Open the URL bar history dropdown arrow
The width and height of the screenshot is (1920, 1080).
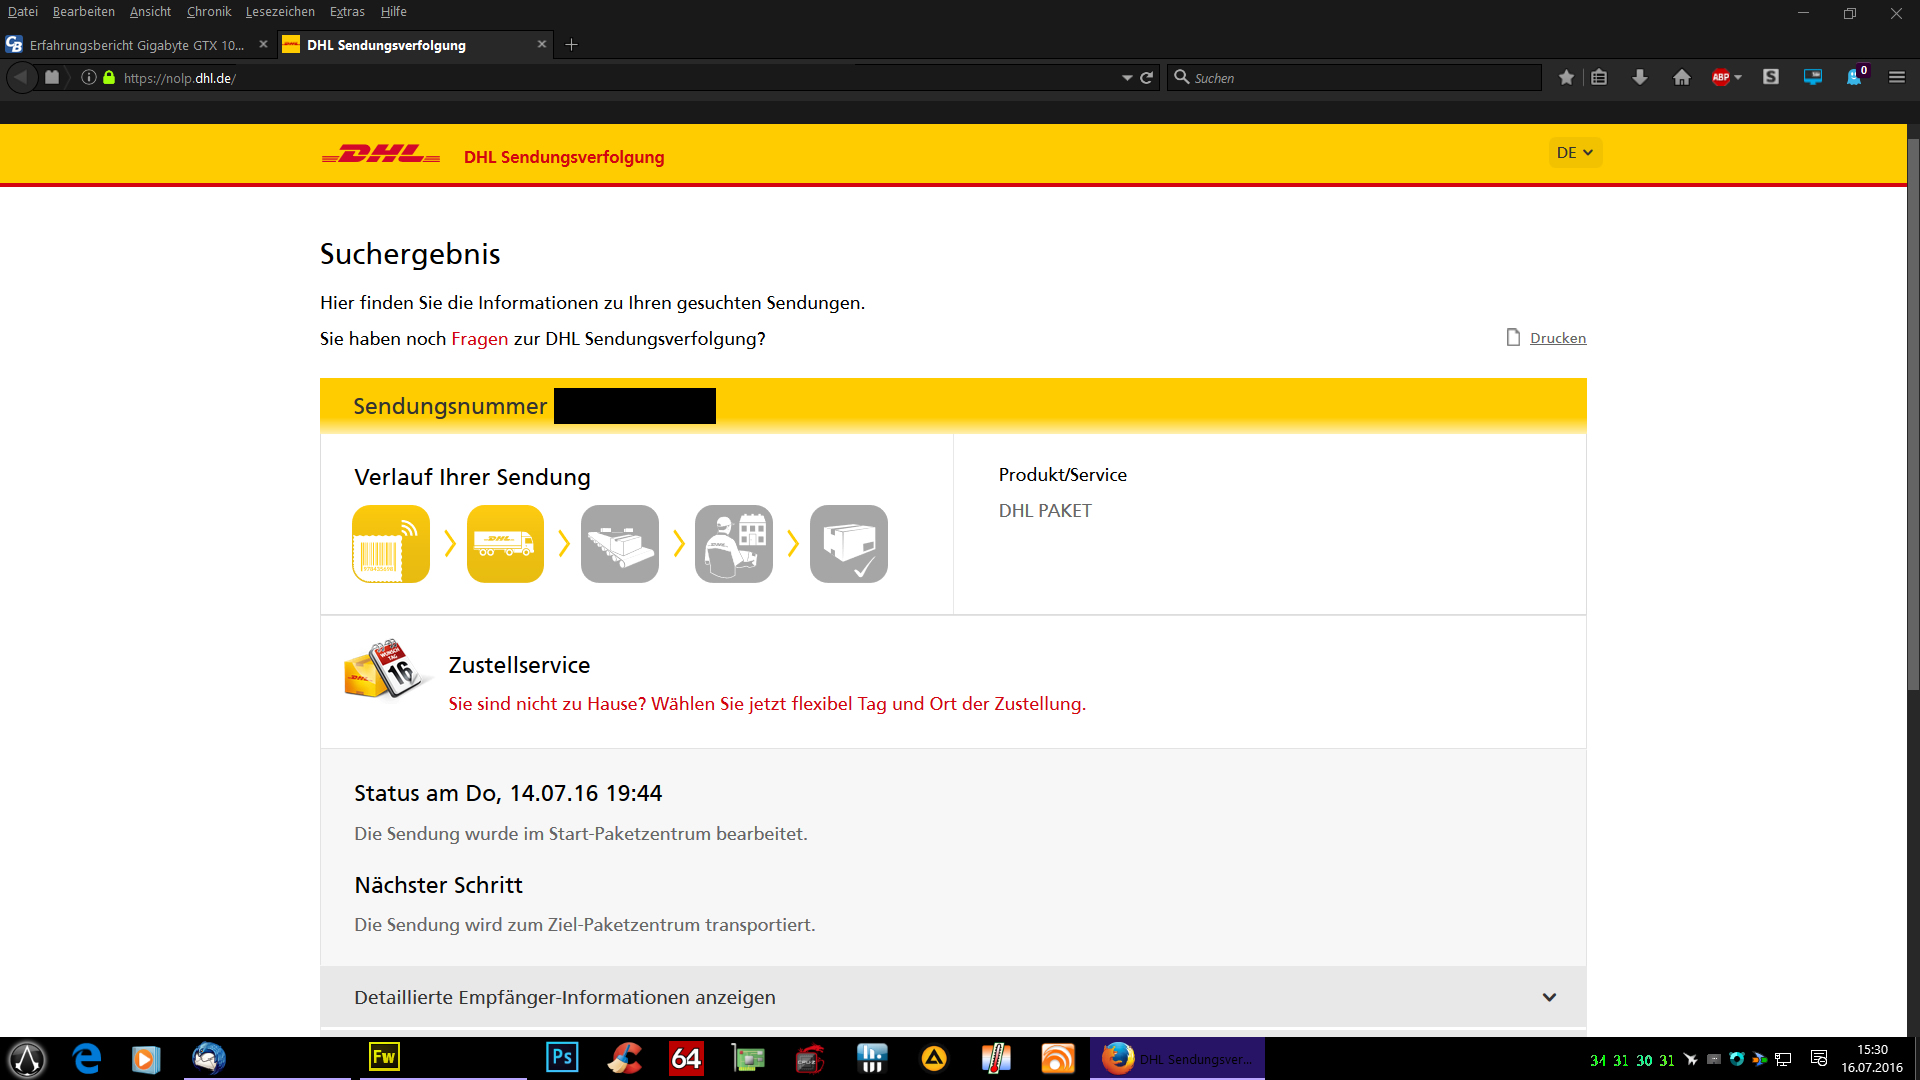[x=1127, y=78]
